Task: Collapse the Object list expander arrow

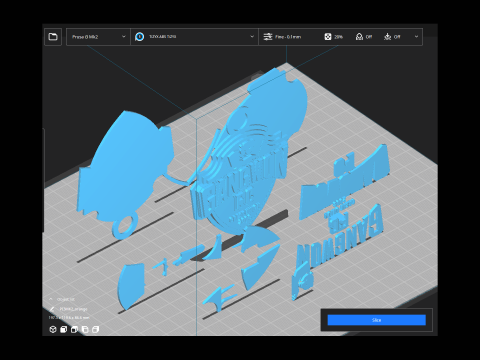Action: point(51,299)
